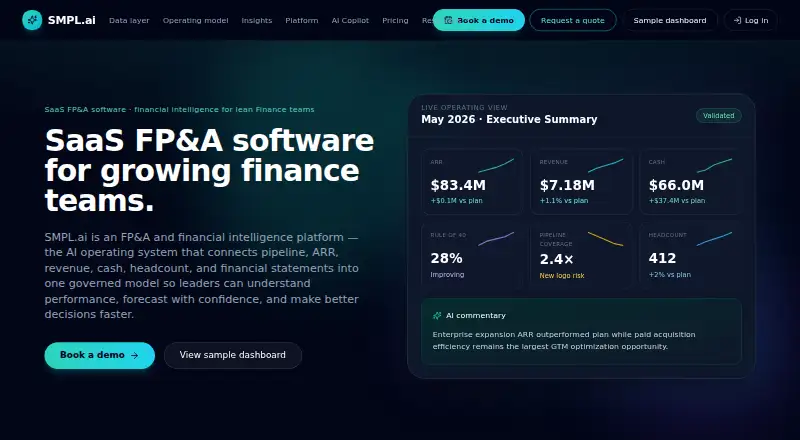Open the Data layer menu
Screen dimensions: 800x440
coord(129,20)
